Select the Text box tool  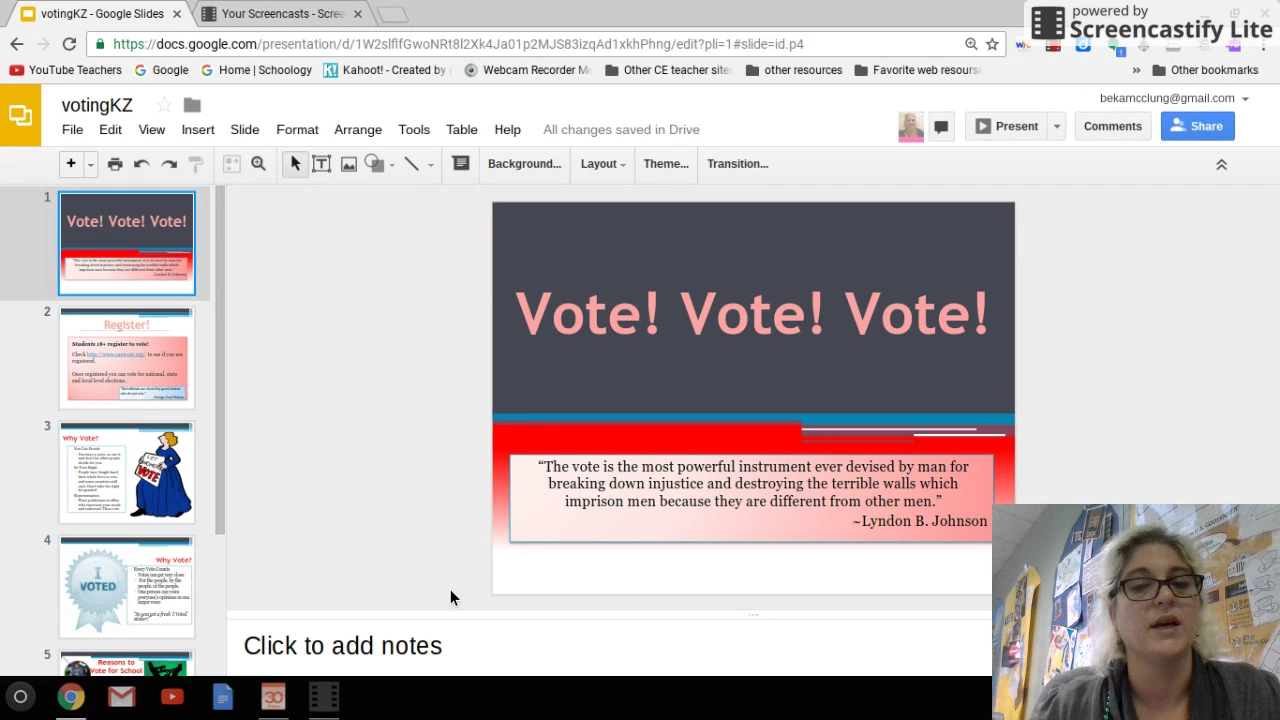(x=321, y=164)
